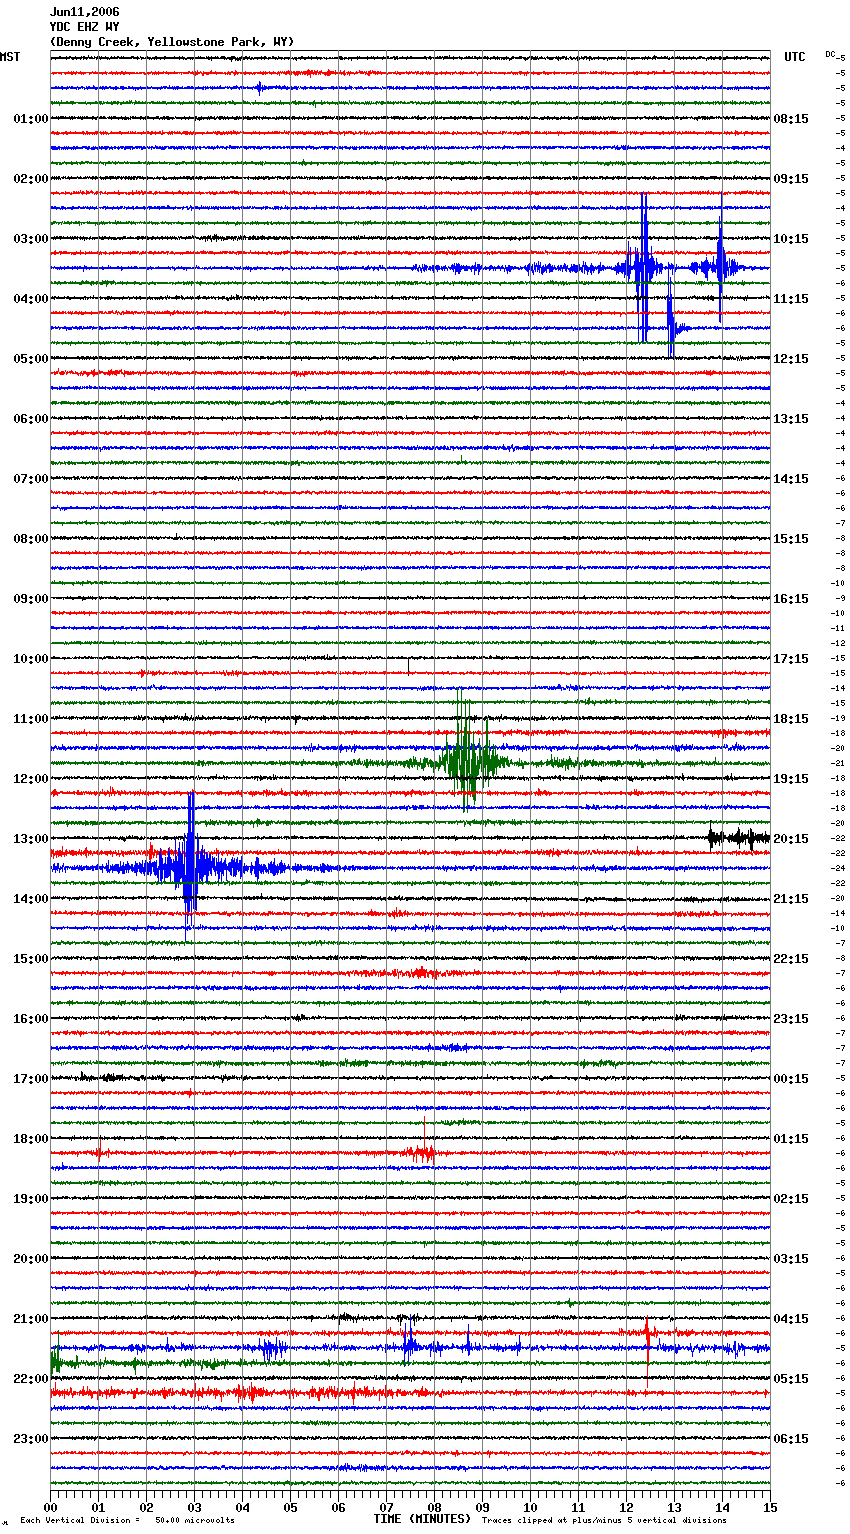
Task: Click the 01:15 UTC time label
Action: 791,1139
